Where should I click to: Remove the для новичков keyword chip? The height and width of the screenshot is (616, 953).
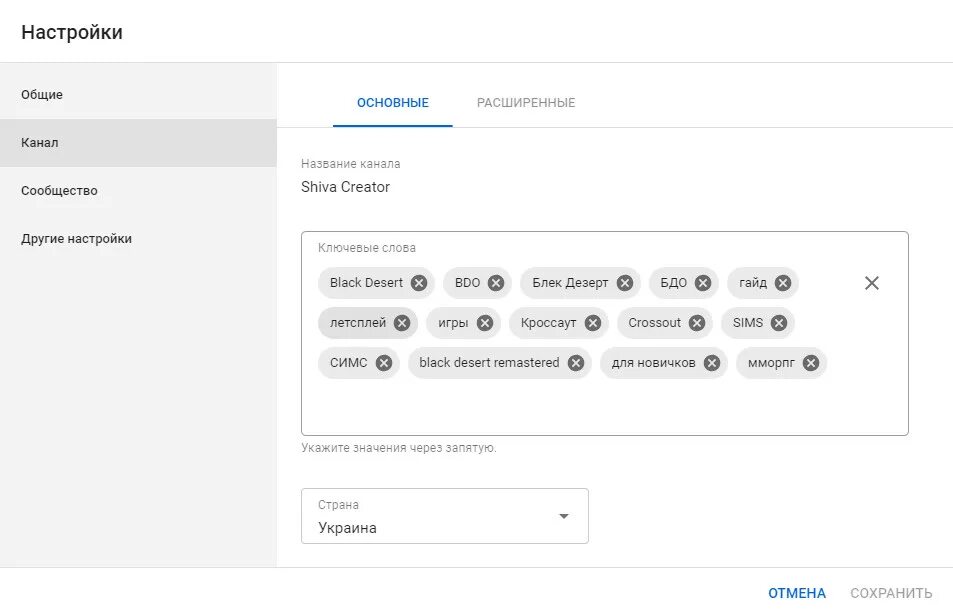coord(712,363)
